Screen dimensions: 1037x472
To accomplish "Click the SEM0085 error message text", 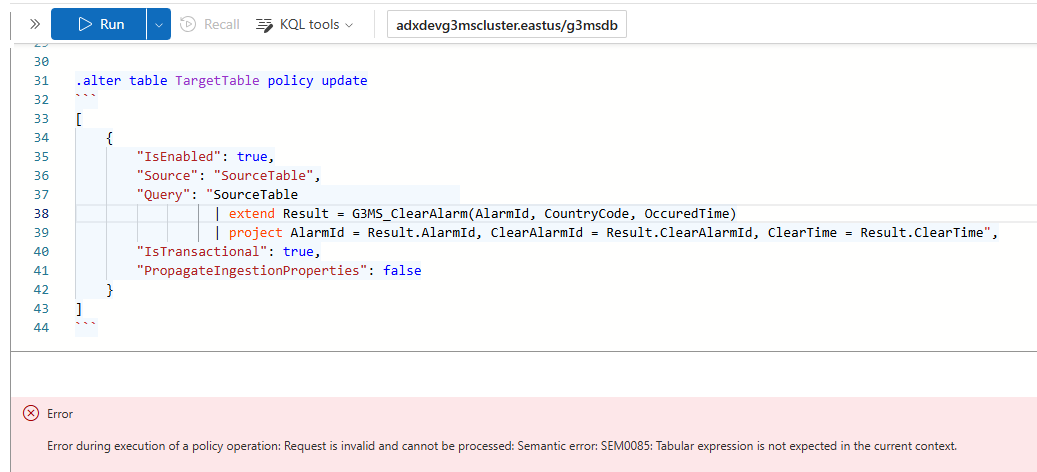I will pyautogui.click(x=502, y=446).
